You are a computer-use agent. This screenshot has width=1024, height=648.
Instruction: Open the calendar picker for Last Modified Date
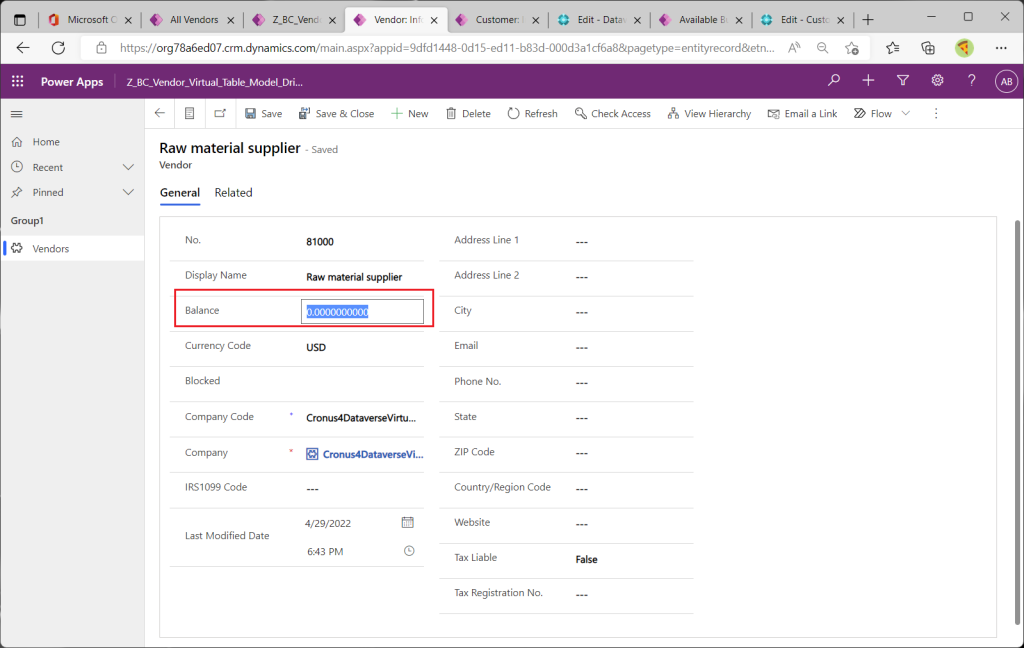[408, 523]
